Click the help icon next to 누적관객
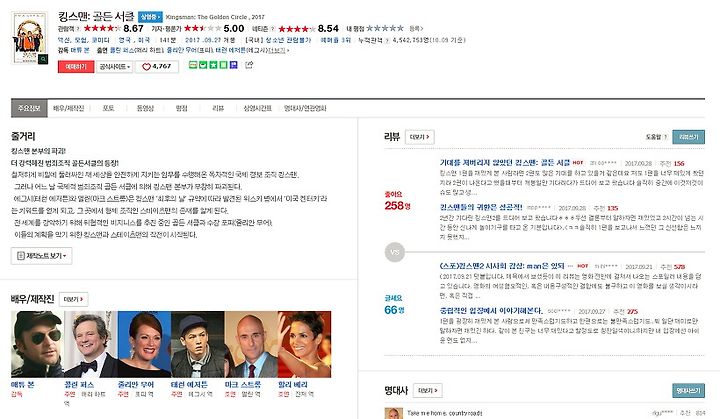 388,40
